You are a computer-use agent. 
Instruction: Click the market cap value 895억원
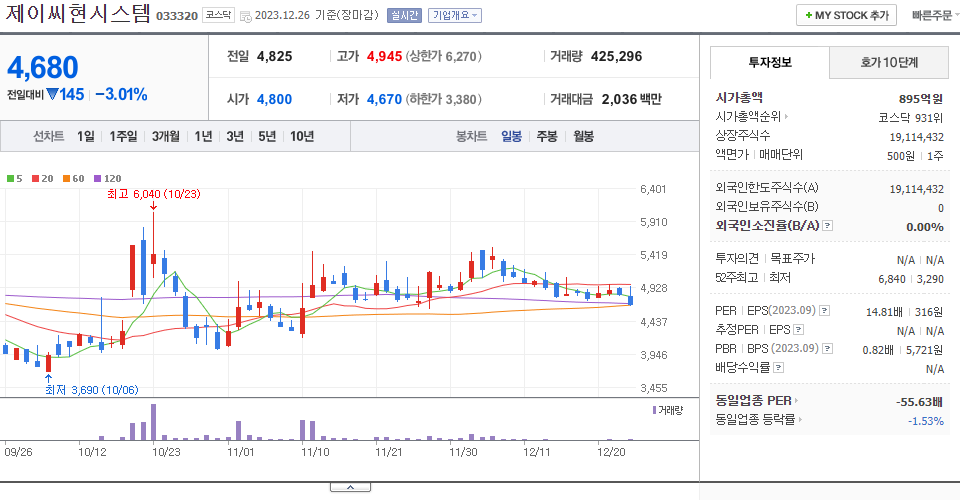[x=921, y=99]
